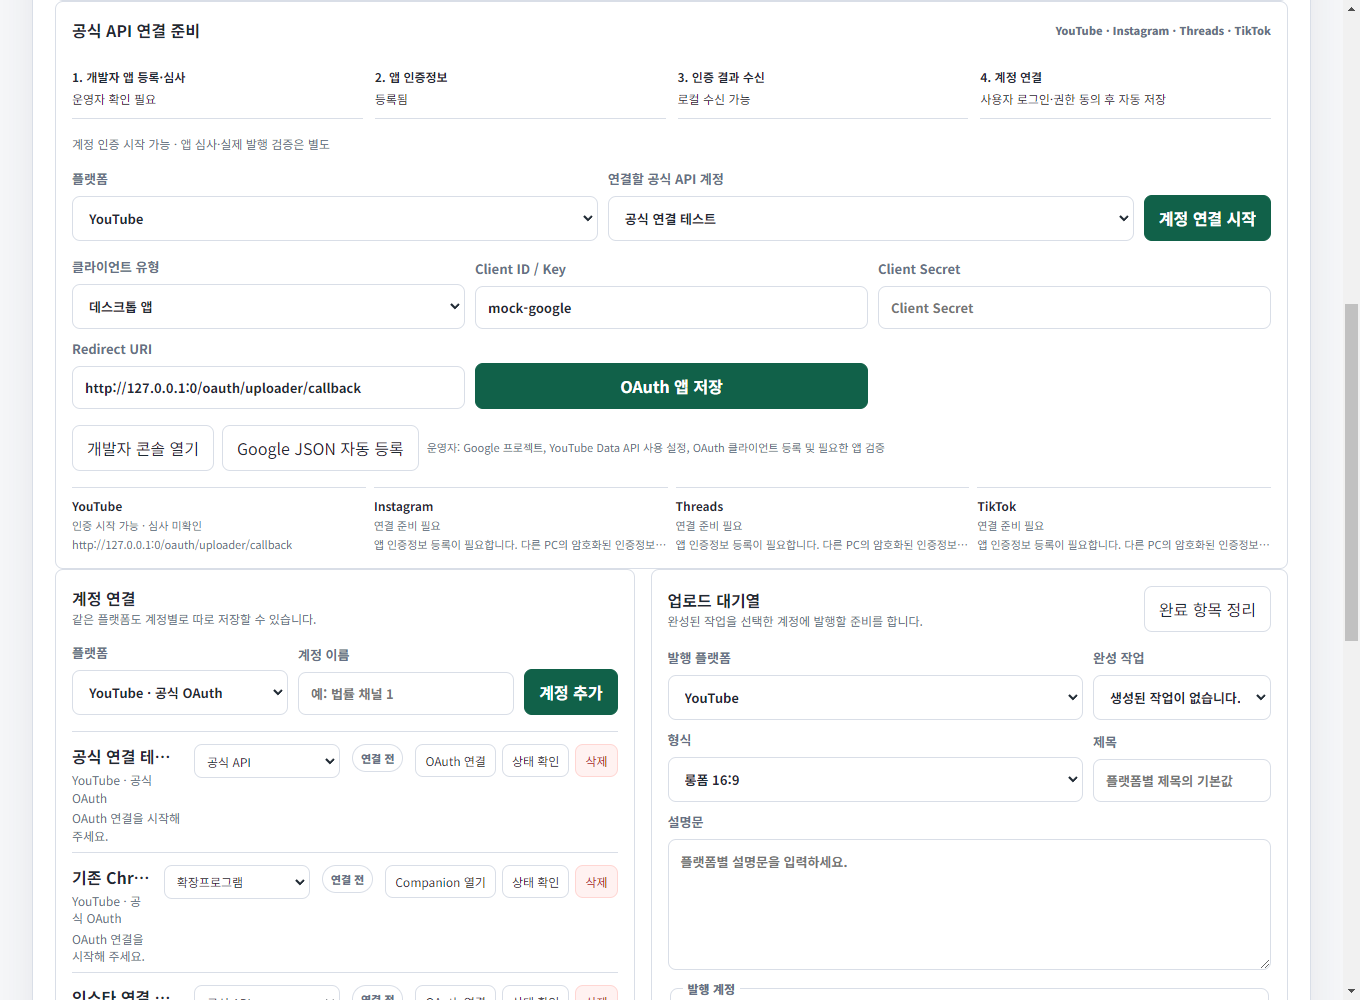Click the '계정 연결' section heading

pyautogui.click(x=104, y=598)
